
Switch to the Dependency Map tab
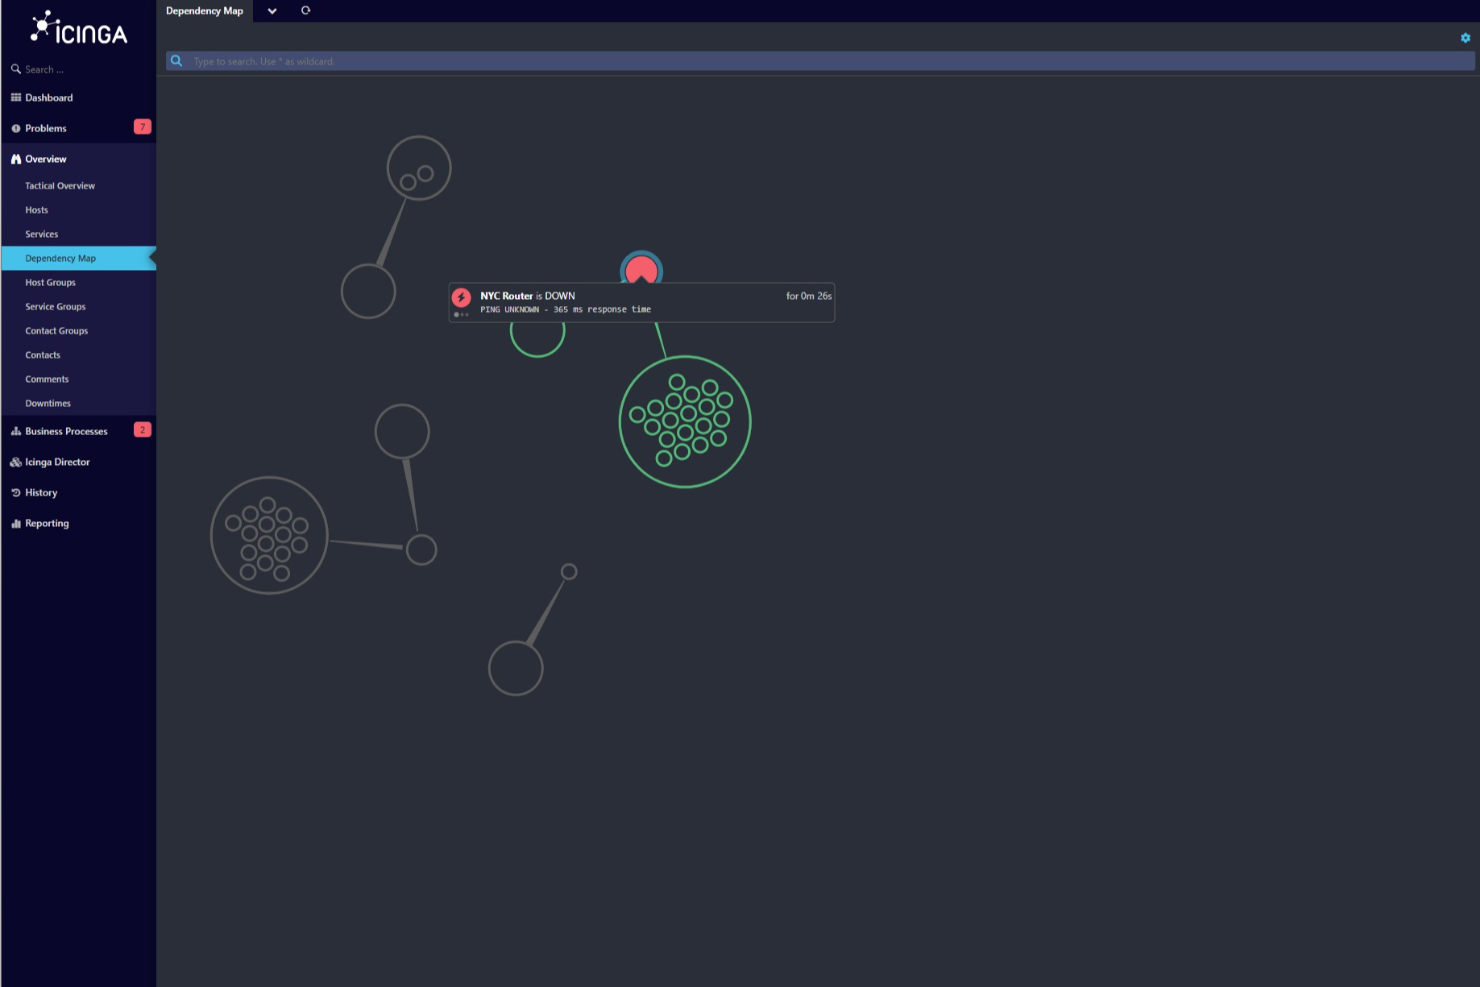[204, 10]
